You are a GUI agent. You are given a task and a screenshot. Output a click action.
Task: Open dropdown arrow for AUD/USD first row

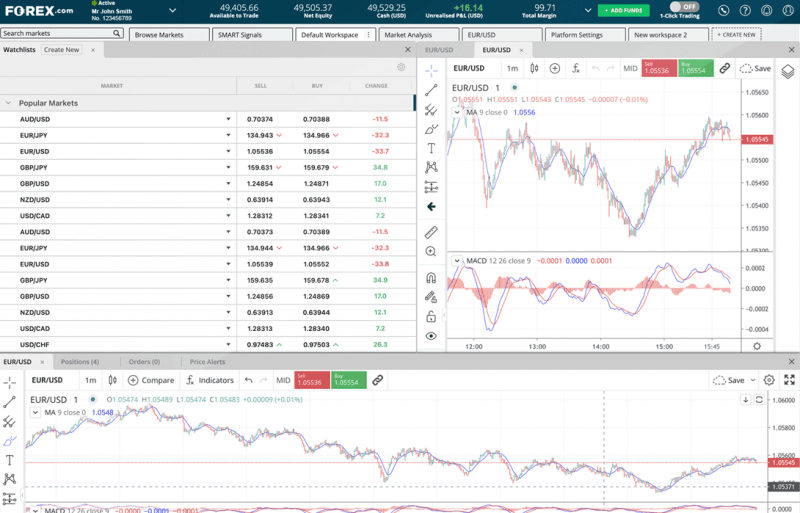pyautogui.click(x=228, y=119)
